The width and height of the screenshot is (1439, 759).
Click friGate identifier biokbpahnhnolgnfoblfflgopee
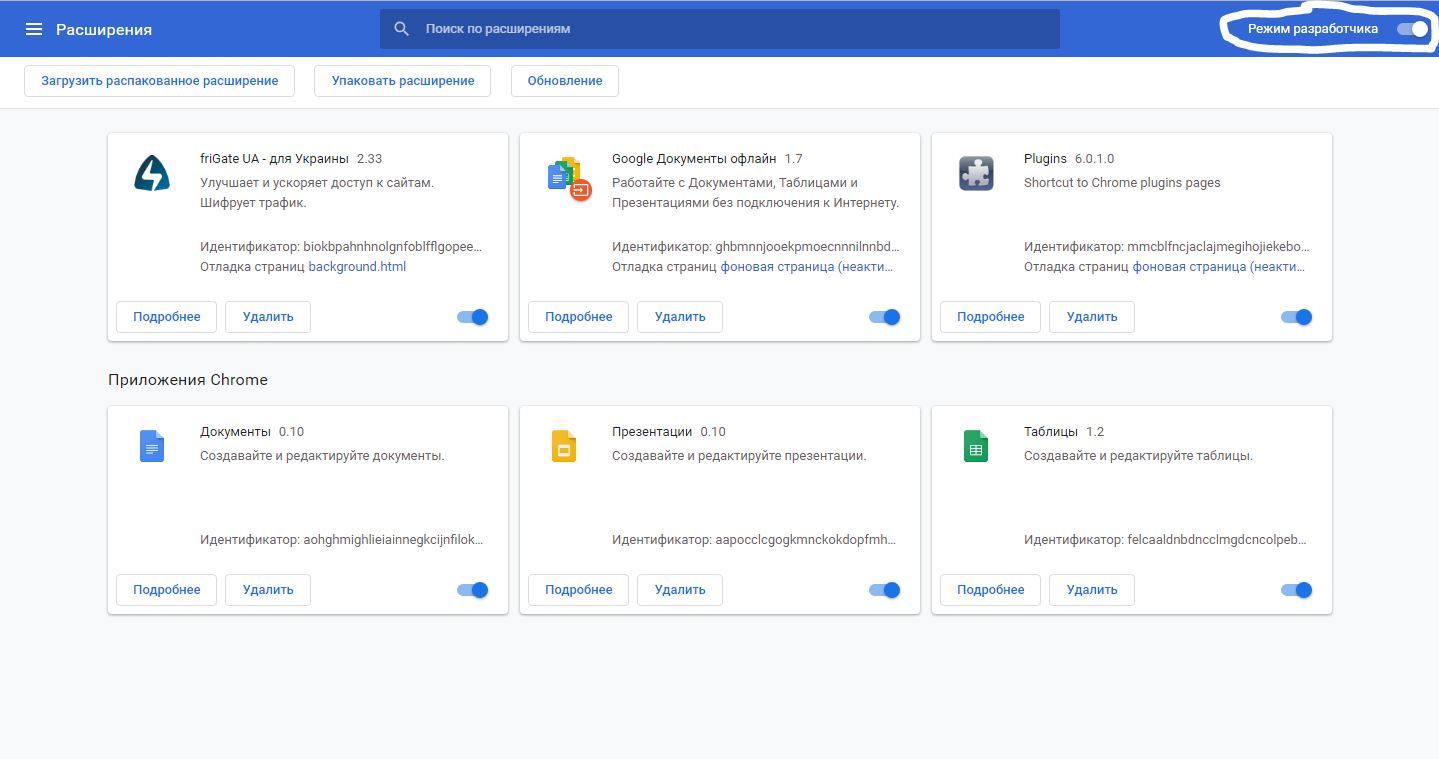pos(393,247)
